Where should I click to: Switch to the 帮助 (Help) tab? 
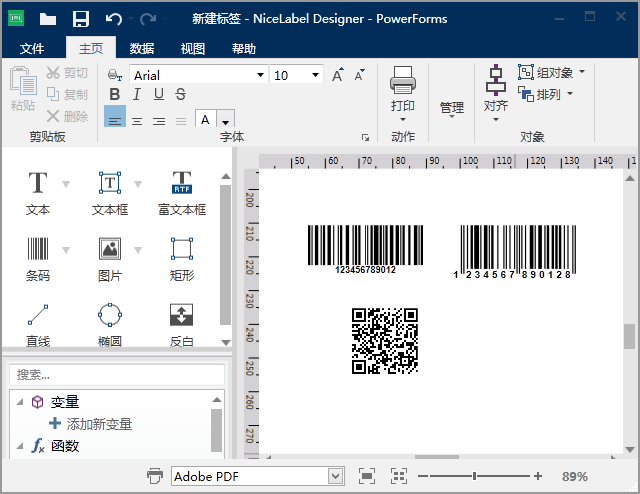coord(244,49)
